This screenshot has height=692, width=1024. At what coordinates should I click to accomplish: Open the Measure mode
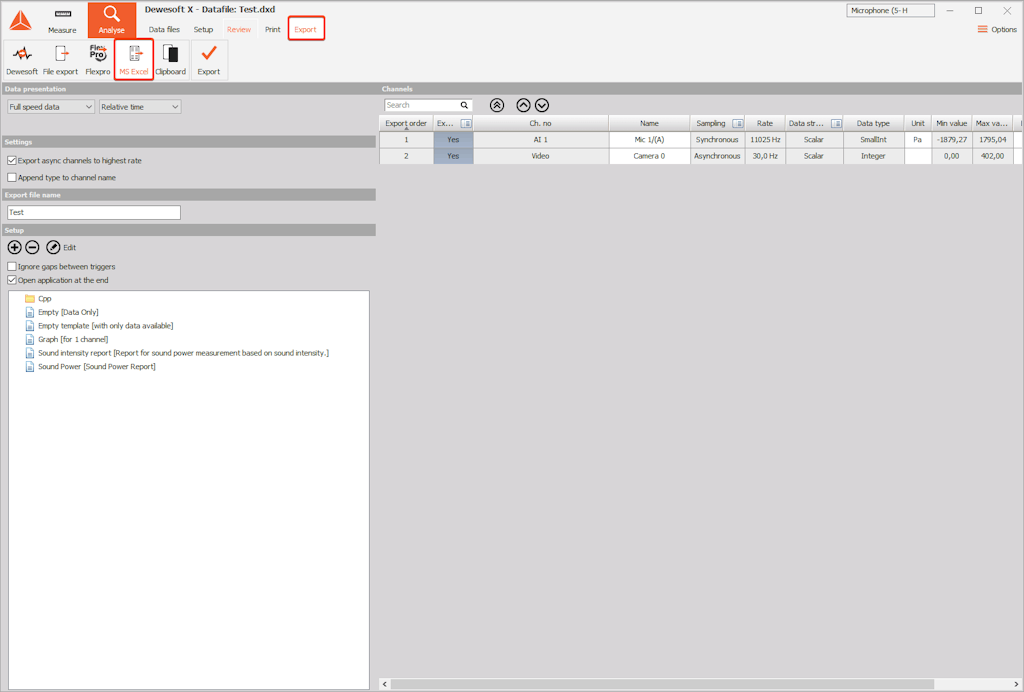point(62,21)
